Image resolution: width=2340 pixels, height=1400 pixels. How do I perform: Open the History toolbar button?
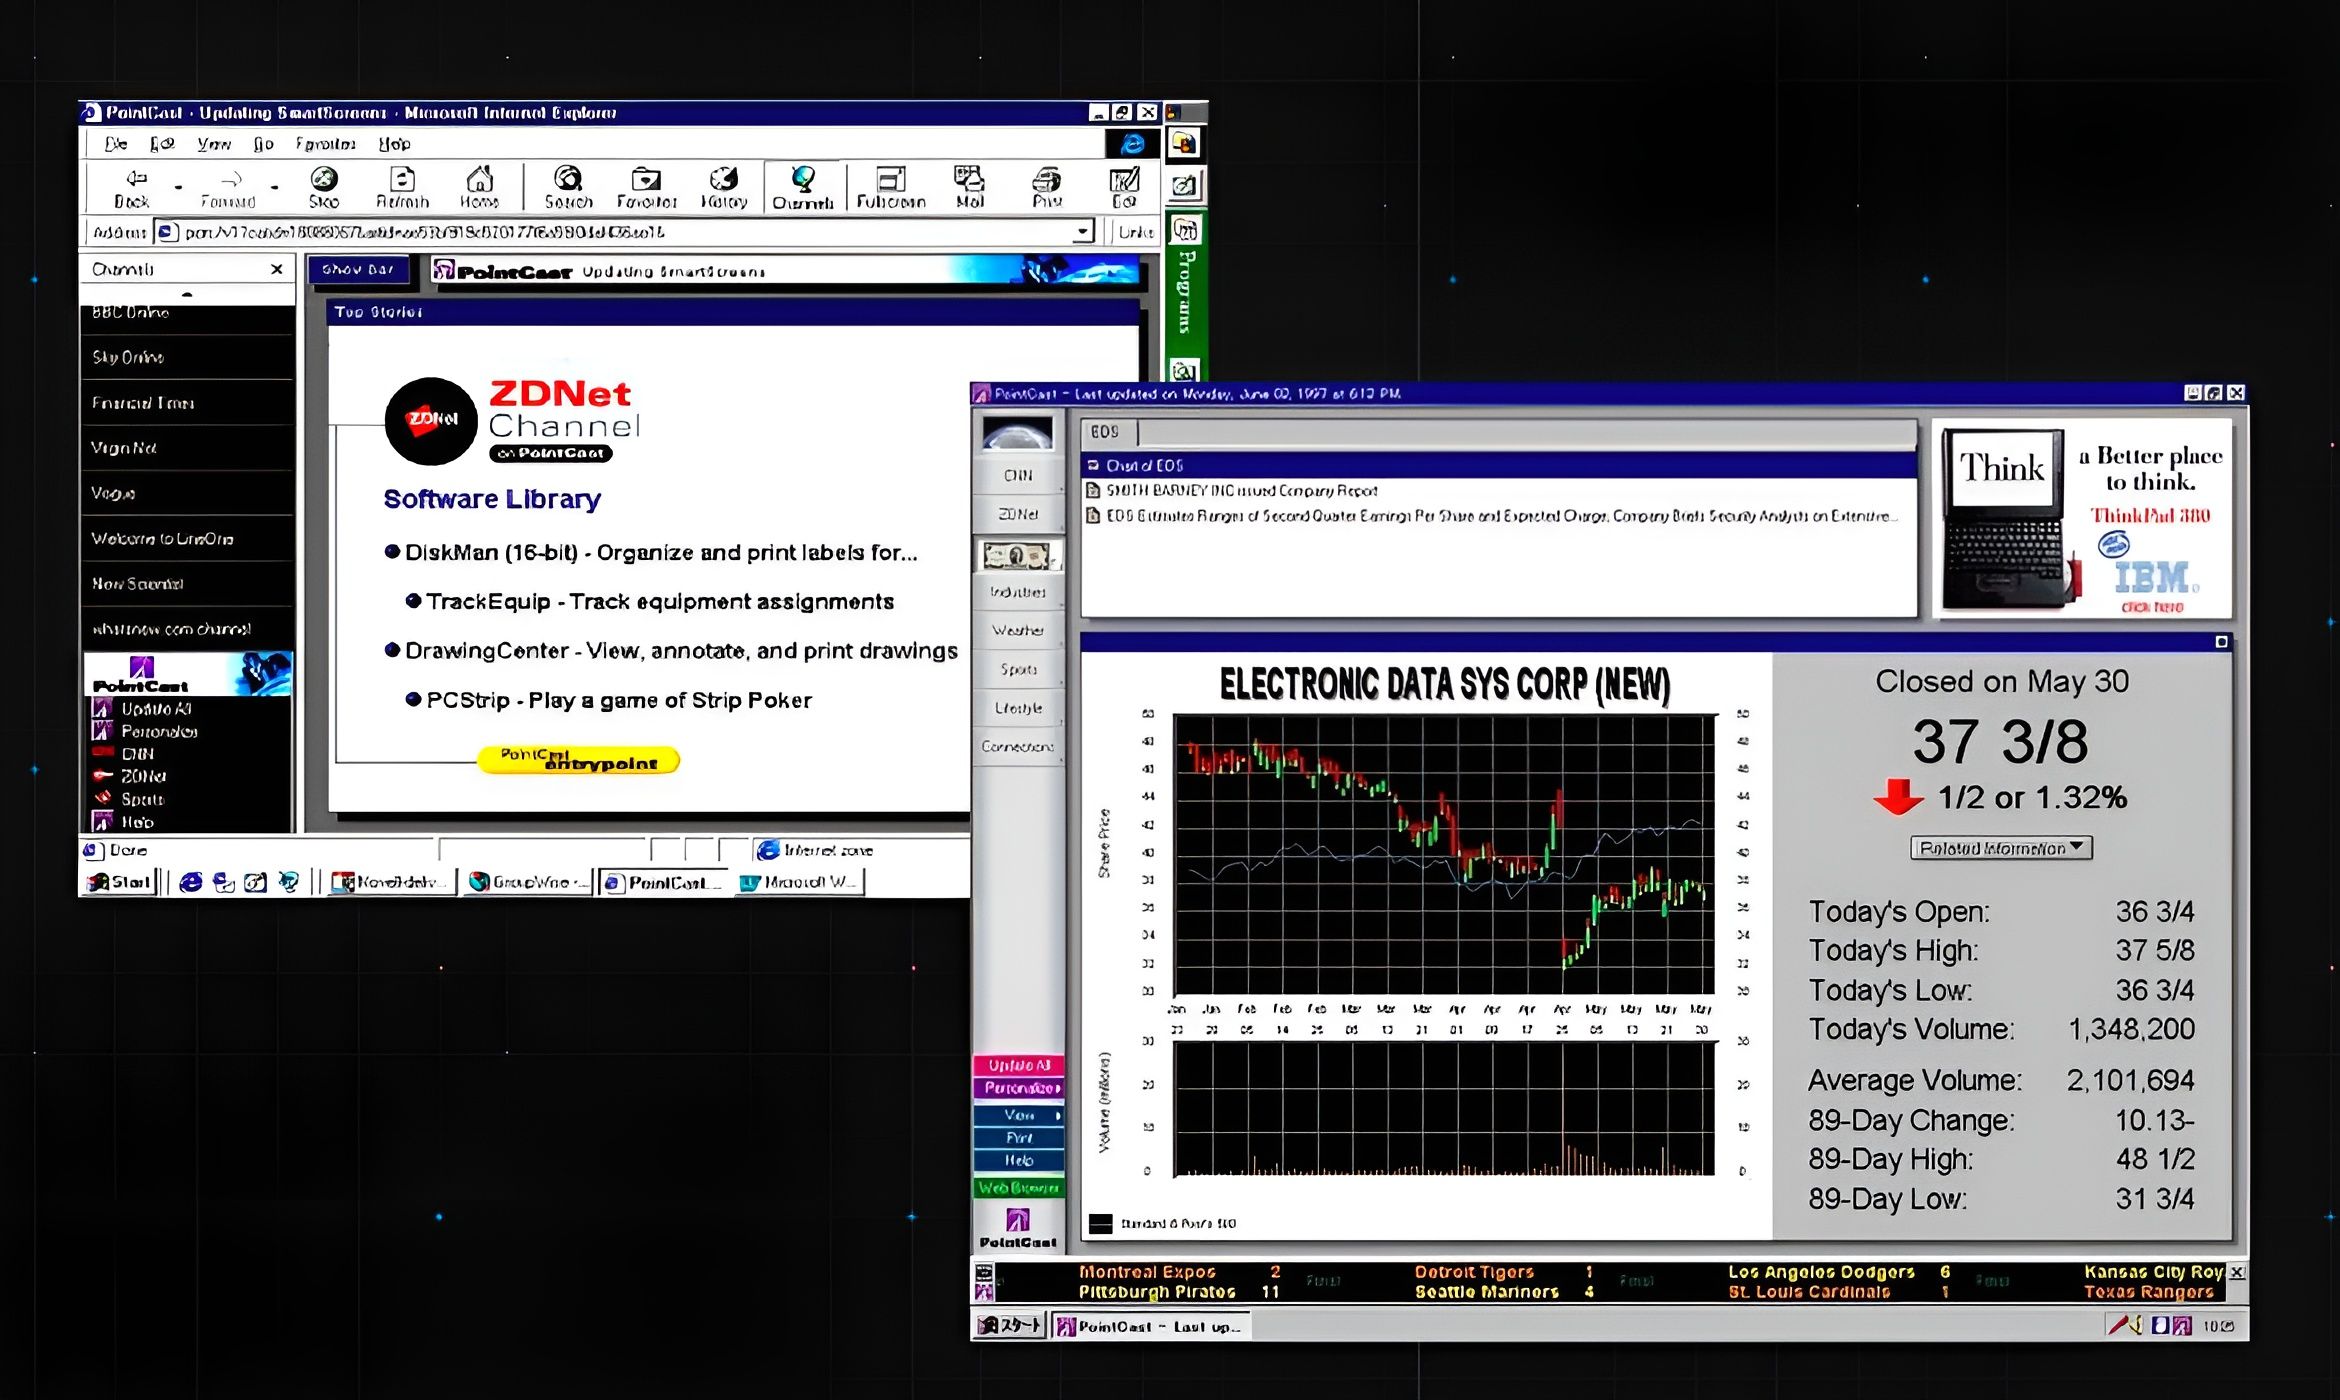click(x=724, y=188)
